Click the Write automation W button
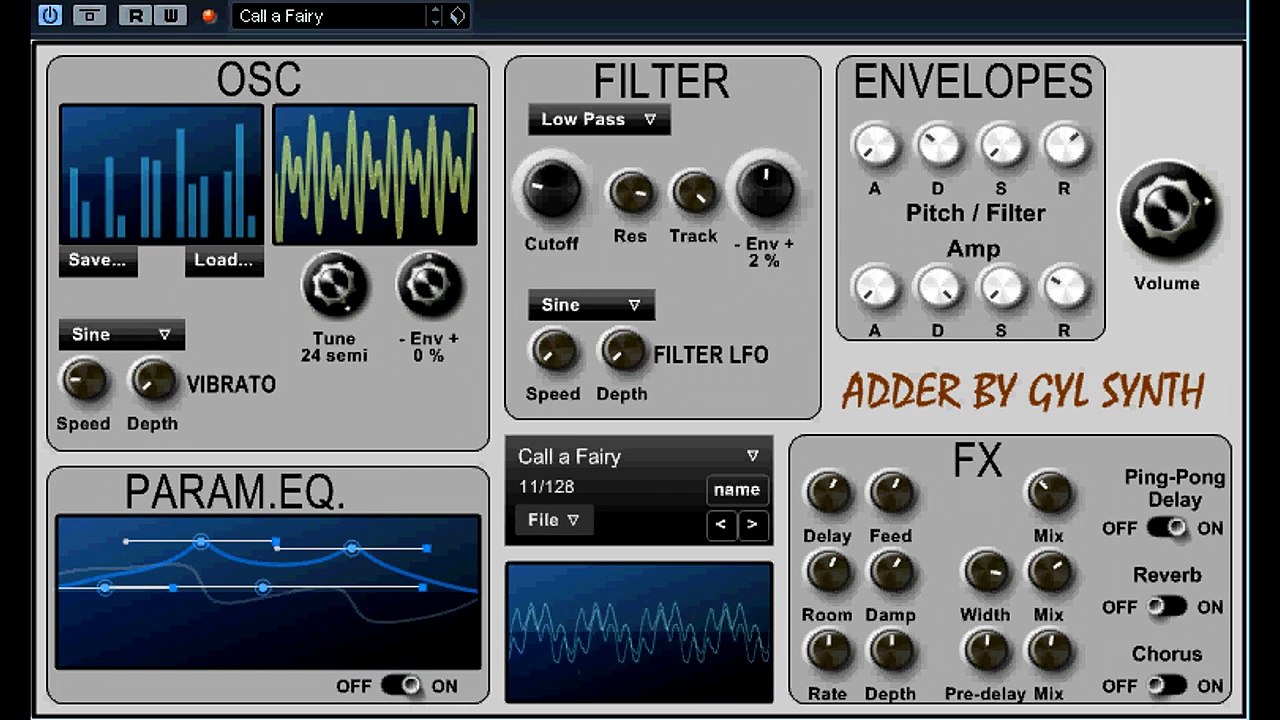 pyautogui.click(x=170, y=15)
